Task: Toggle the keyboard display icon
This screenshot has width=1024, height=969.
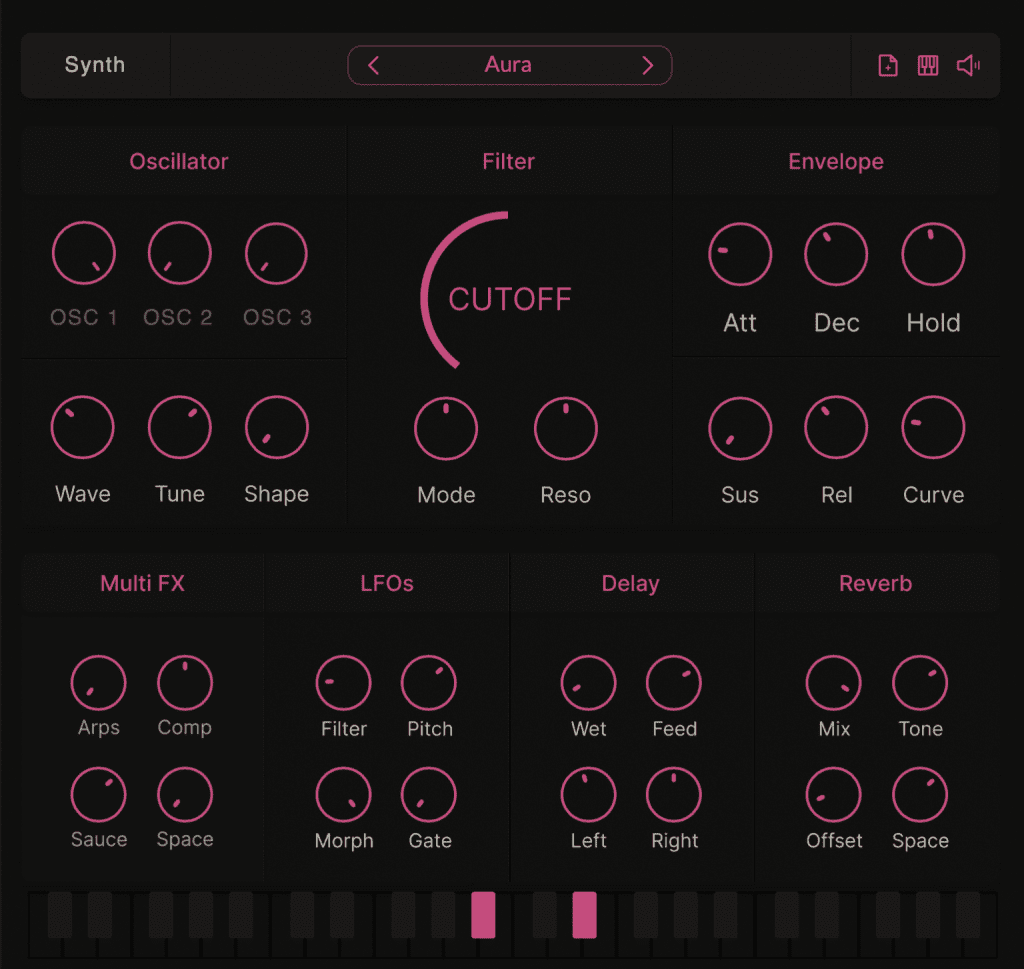Action: click(927, 65)
